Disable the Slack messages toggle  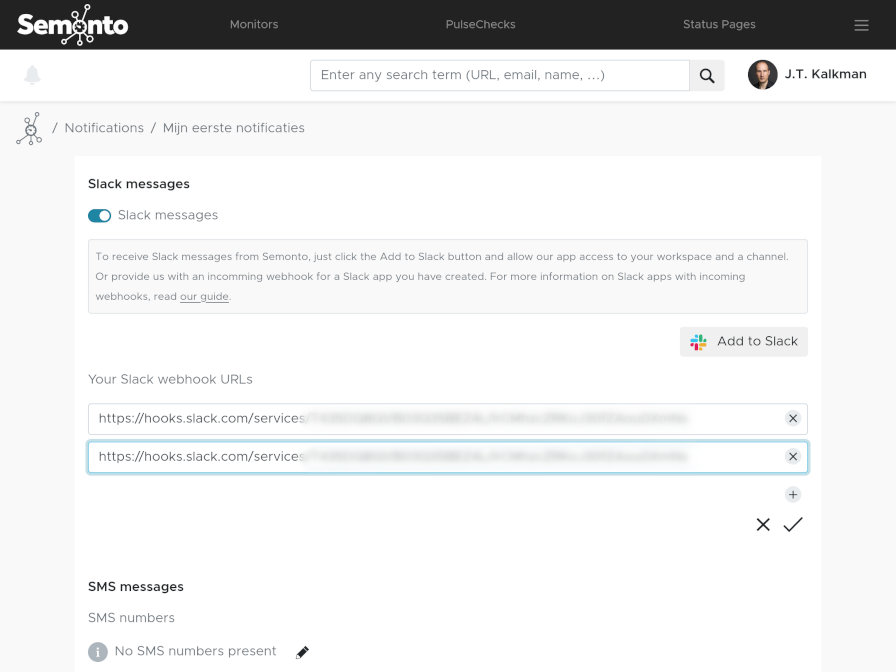[99, 215]
